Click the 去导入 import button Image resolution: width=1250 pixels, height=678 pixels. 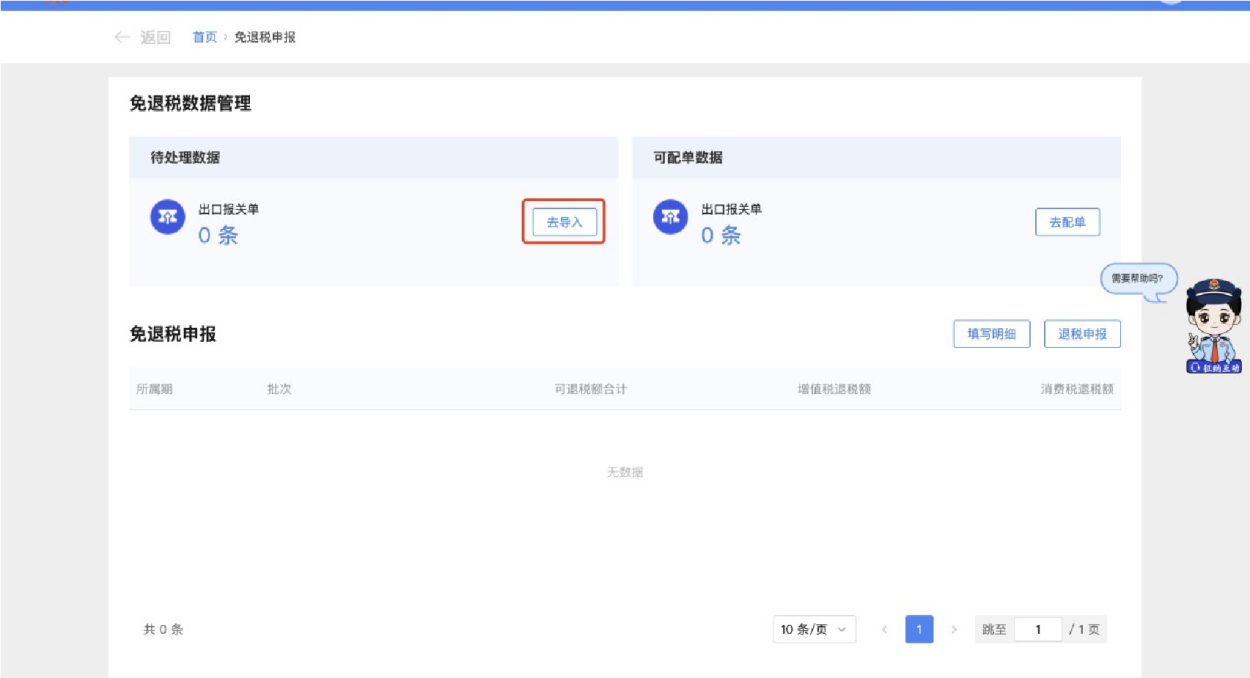coord(564,222)
